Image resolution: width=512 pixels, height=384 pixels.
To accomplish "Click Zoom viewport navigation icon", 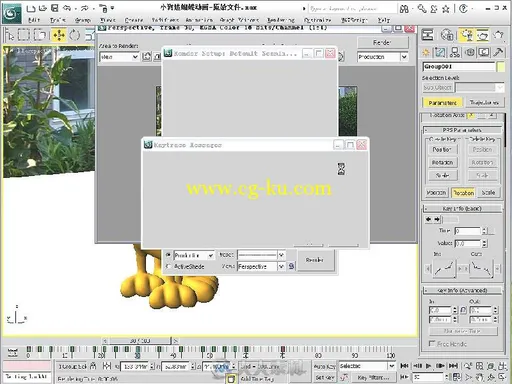I will pos(468,366).
